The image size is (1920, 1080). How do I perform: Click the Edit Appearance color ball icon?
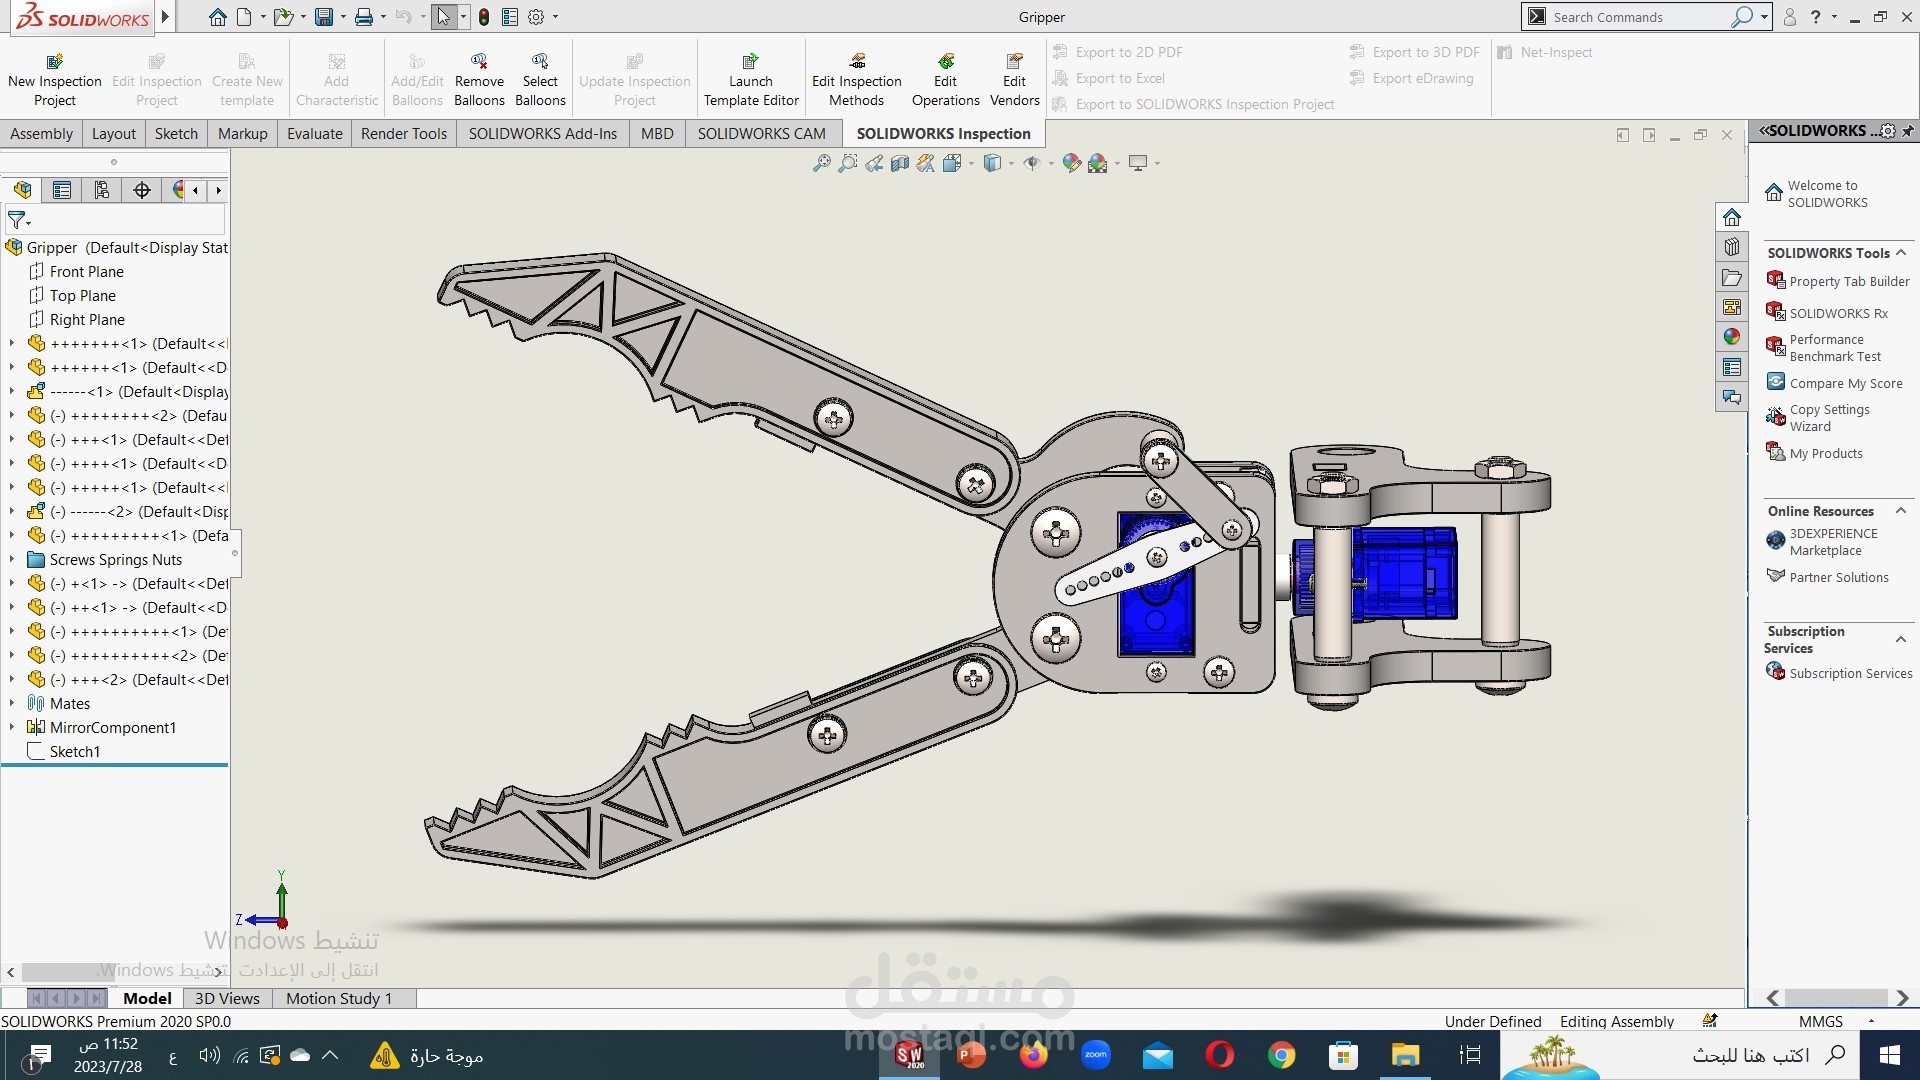point(1071,163)
